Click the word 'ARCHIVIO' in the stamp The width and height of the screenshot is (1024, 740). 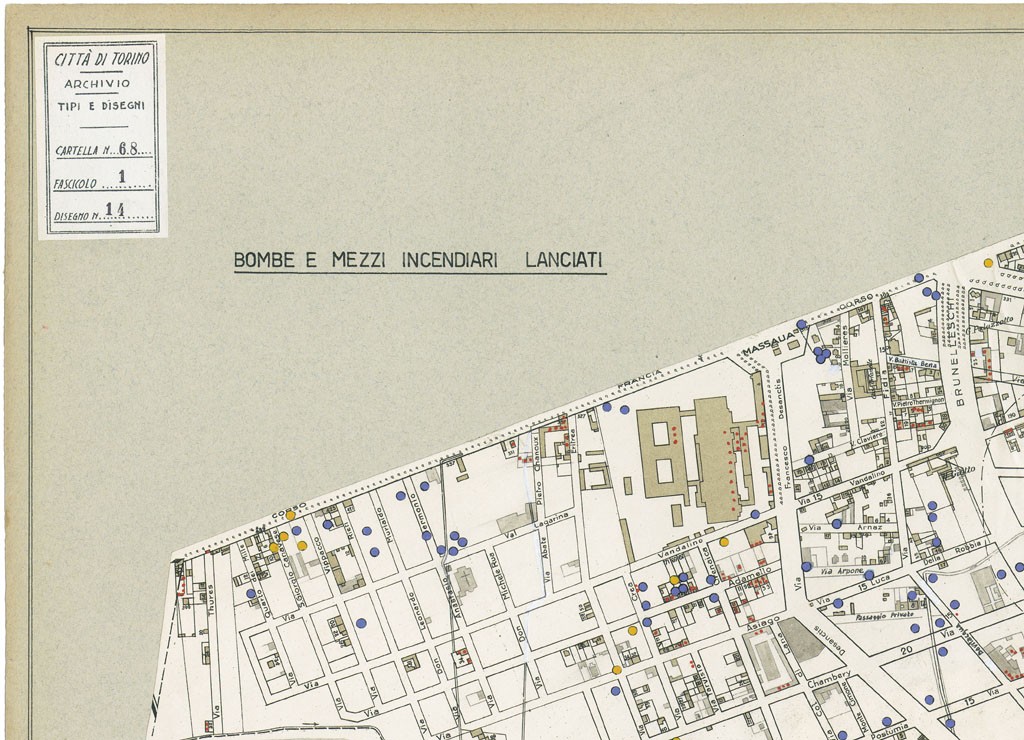pos(97,84)
